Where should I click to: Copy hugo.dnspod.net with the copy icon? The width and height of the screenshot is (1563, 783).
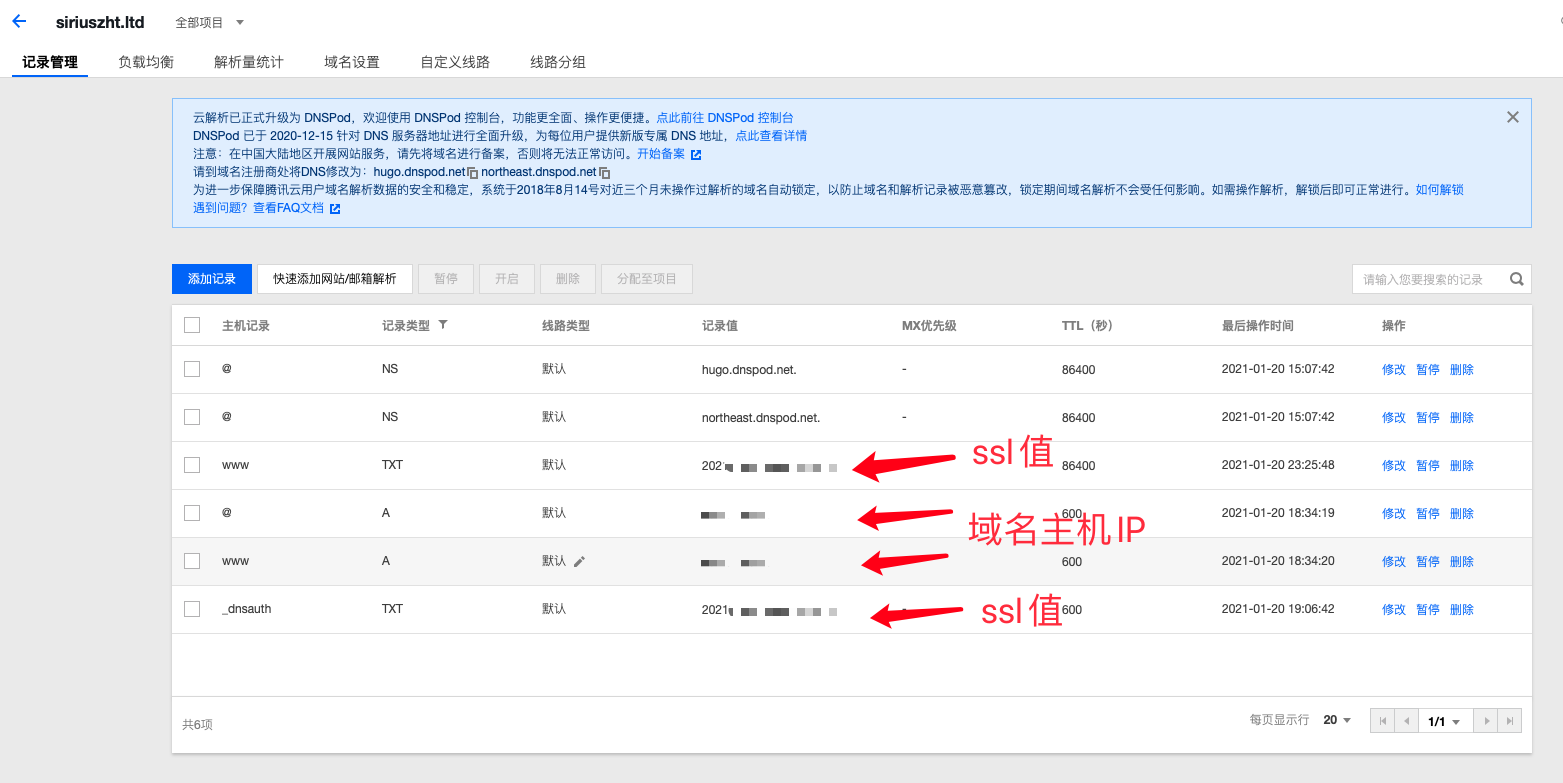(x=473, y=173)
